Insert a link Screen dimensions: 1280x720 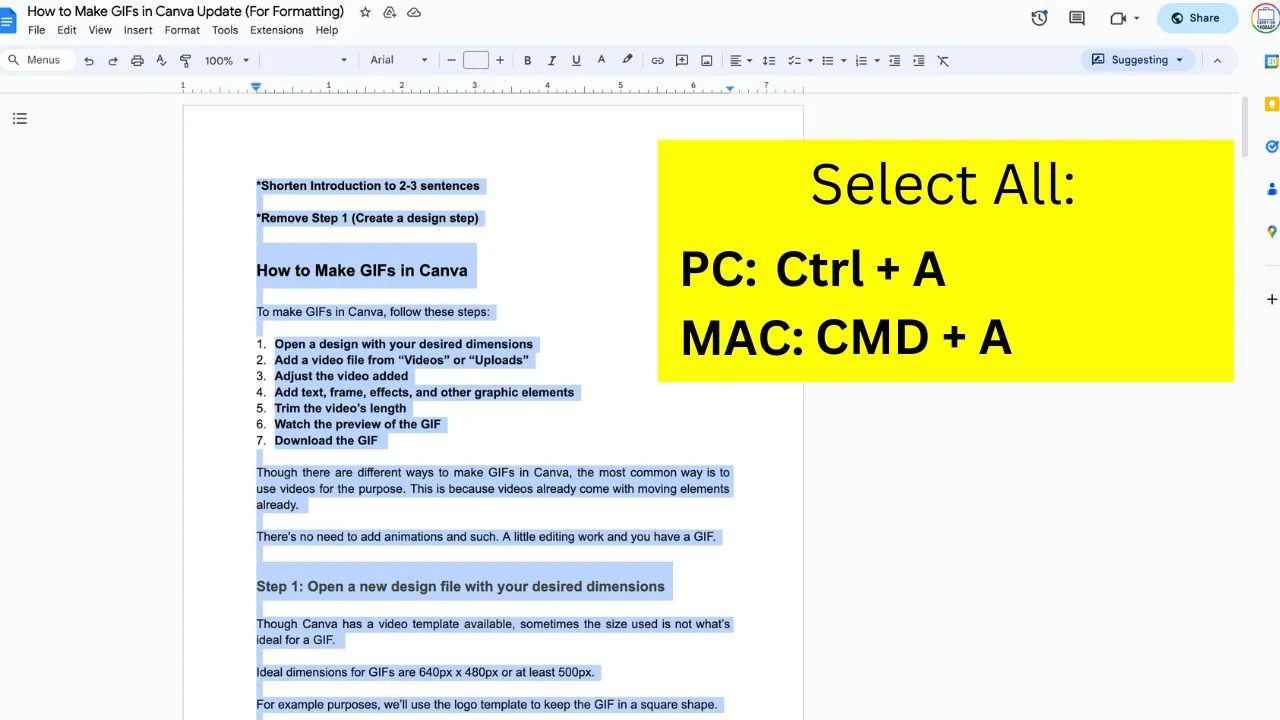click(657, 60)
